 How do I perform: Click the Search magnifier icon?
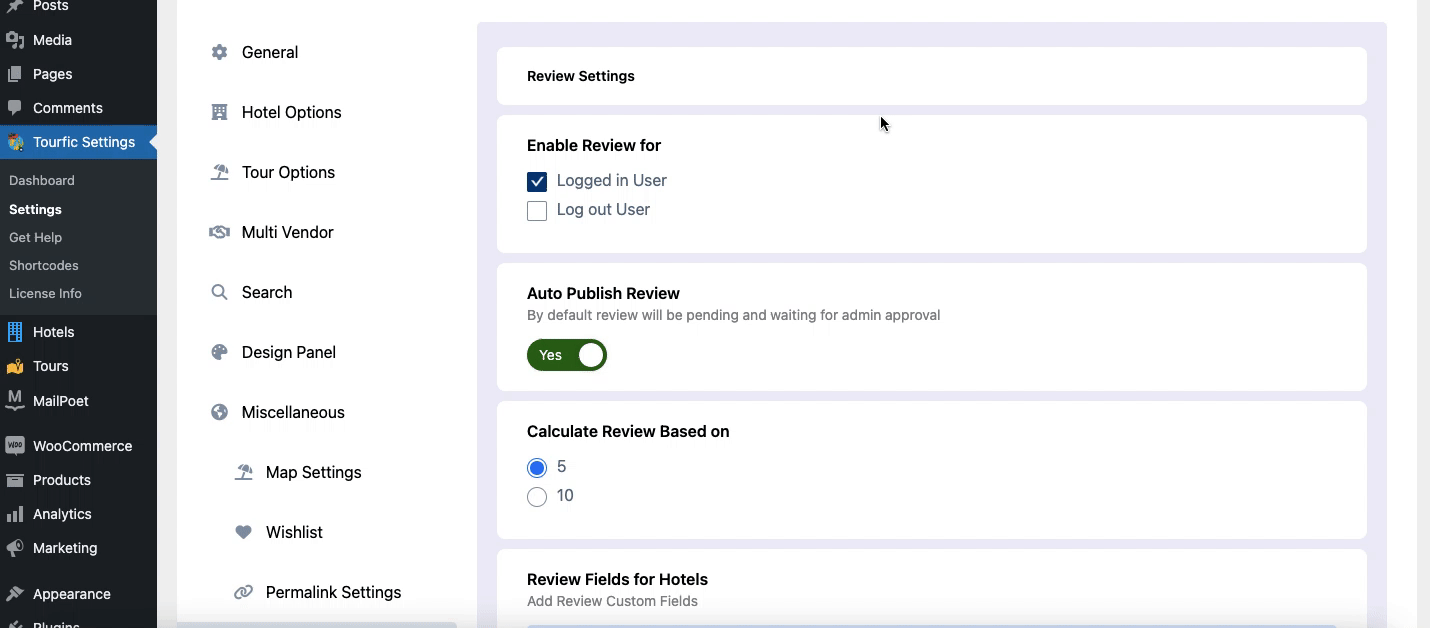click(x=219, y=292)
